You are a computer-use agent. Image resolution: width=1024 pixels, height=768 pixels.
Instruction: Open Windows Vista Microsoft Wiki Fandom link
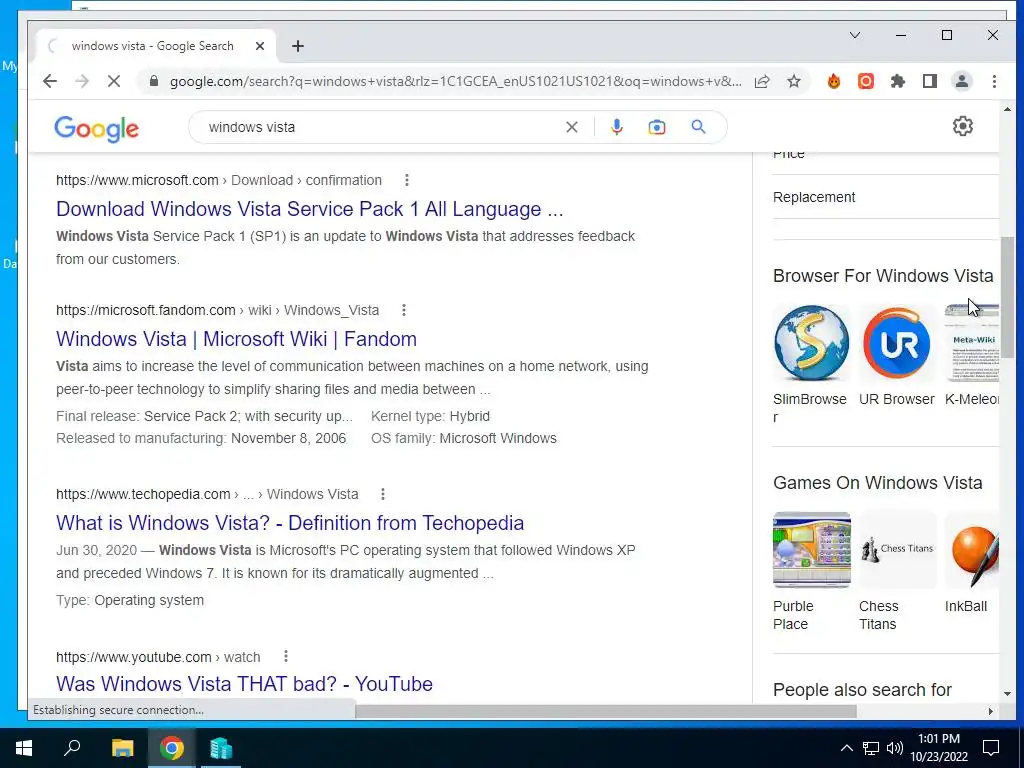point(236,339)
